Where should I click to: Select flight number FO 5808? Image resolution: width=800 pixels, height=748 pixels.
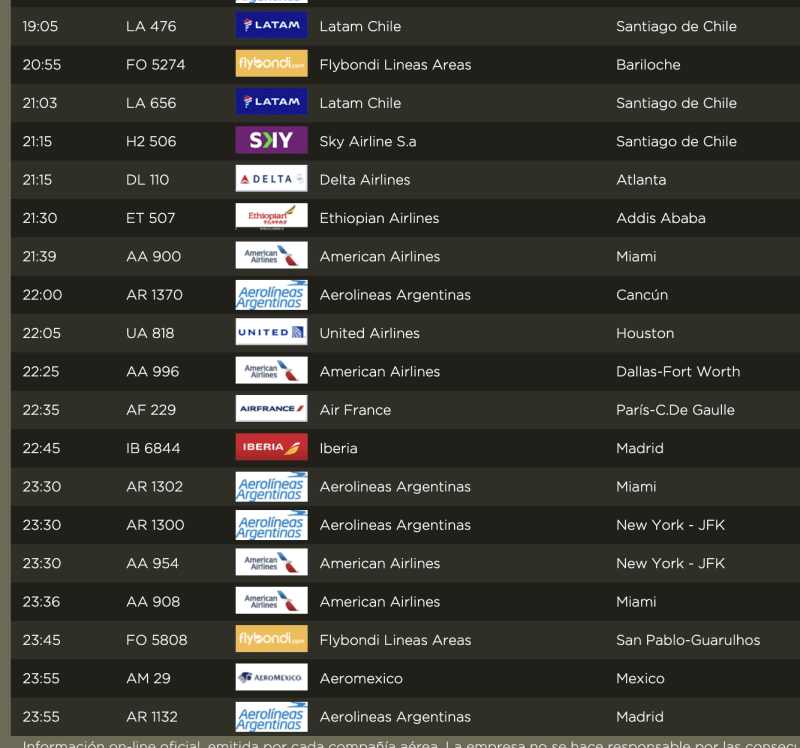click(x=157, y=640)
